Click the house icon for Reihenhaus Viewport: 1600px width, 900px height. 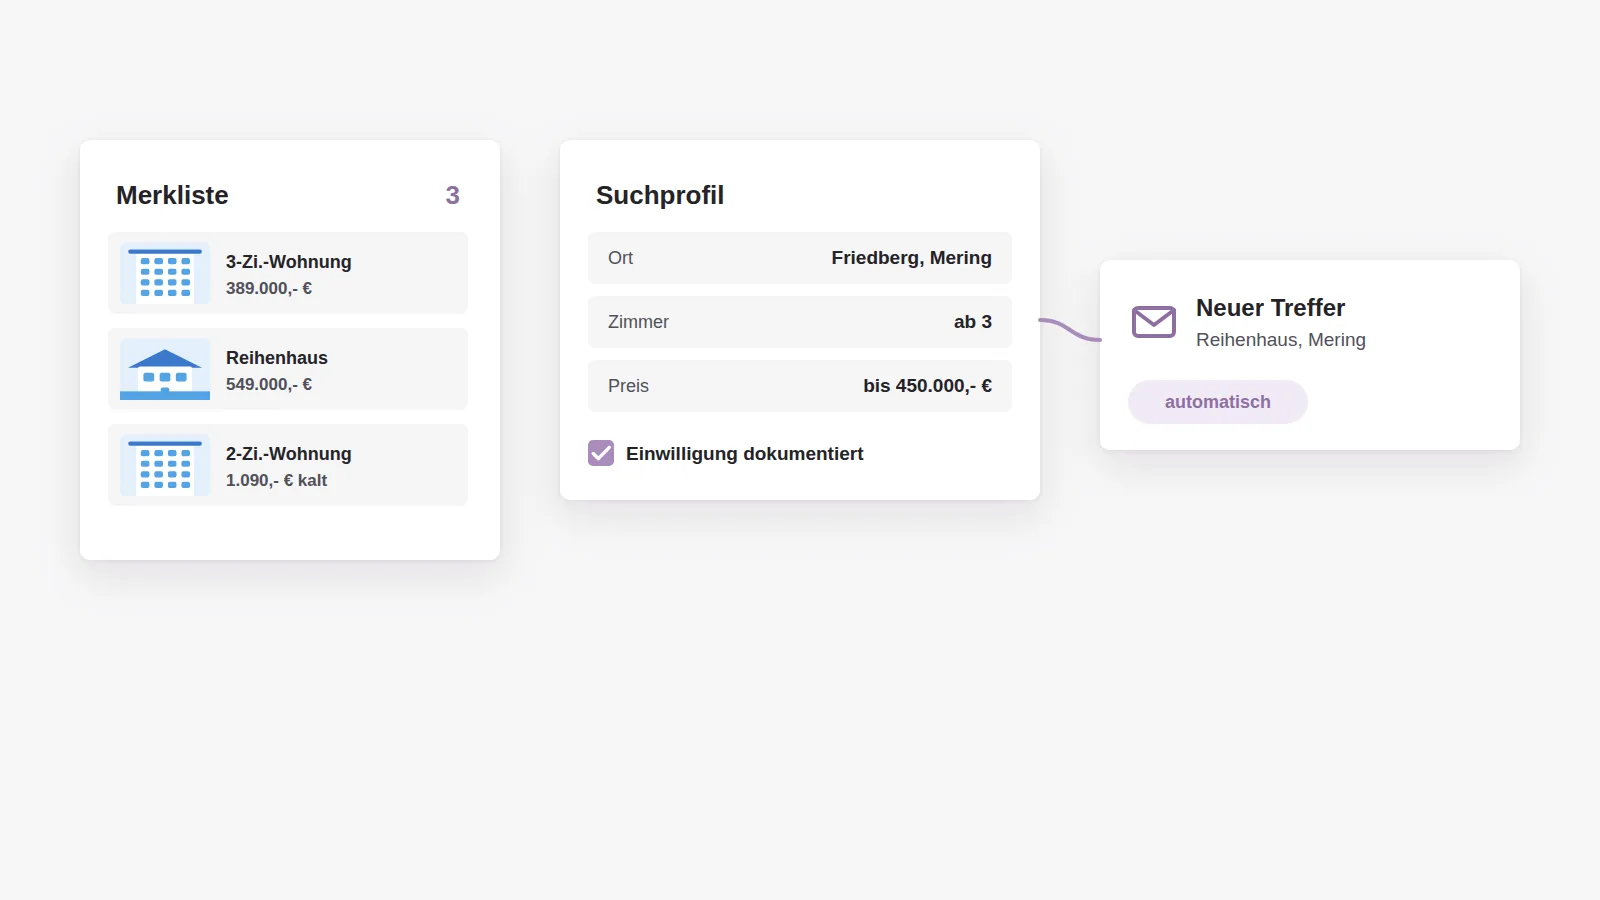165,369
